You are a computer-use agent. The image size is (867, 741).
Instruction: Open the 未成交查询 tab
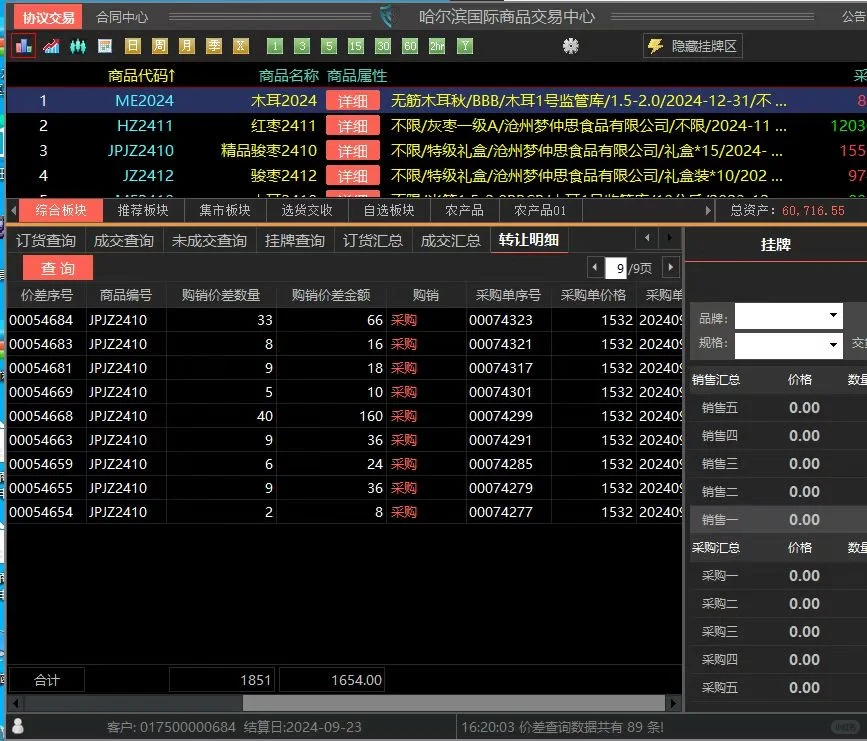[209, 241]
